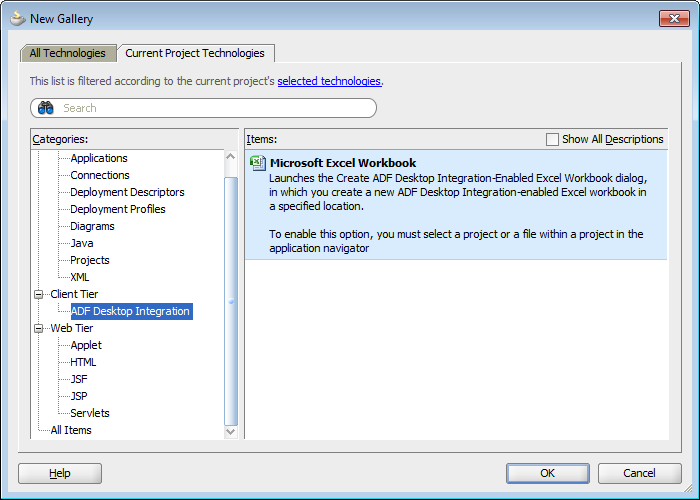This screenshot has height=500, width=700.
Task: Open Help for this dialog
Action: pos(60,473)
